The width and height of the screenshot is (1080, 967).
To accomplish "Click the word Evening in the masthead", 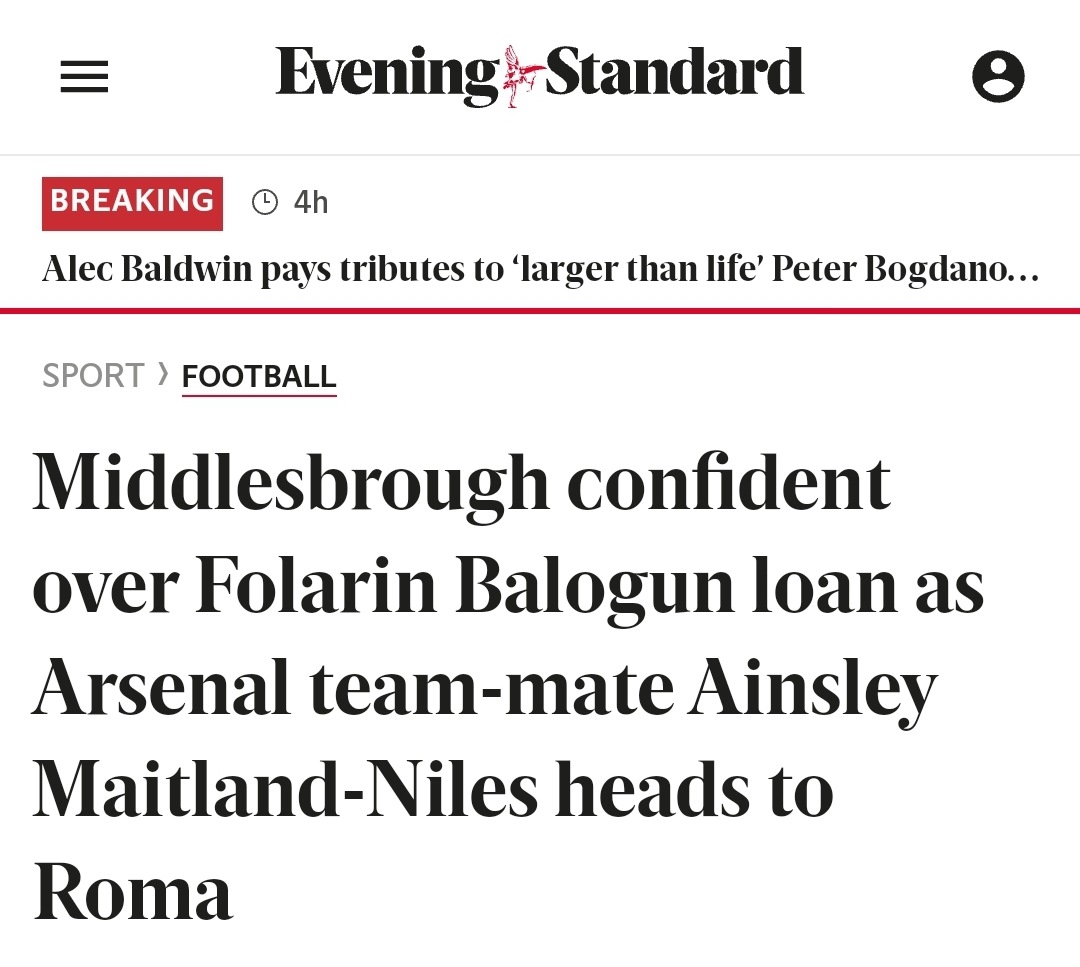I will point(388,74).
